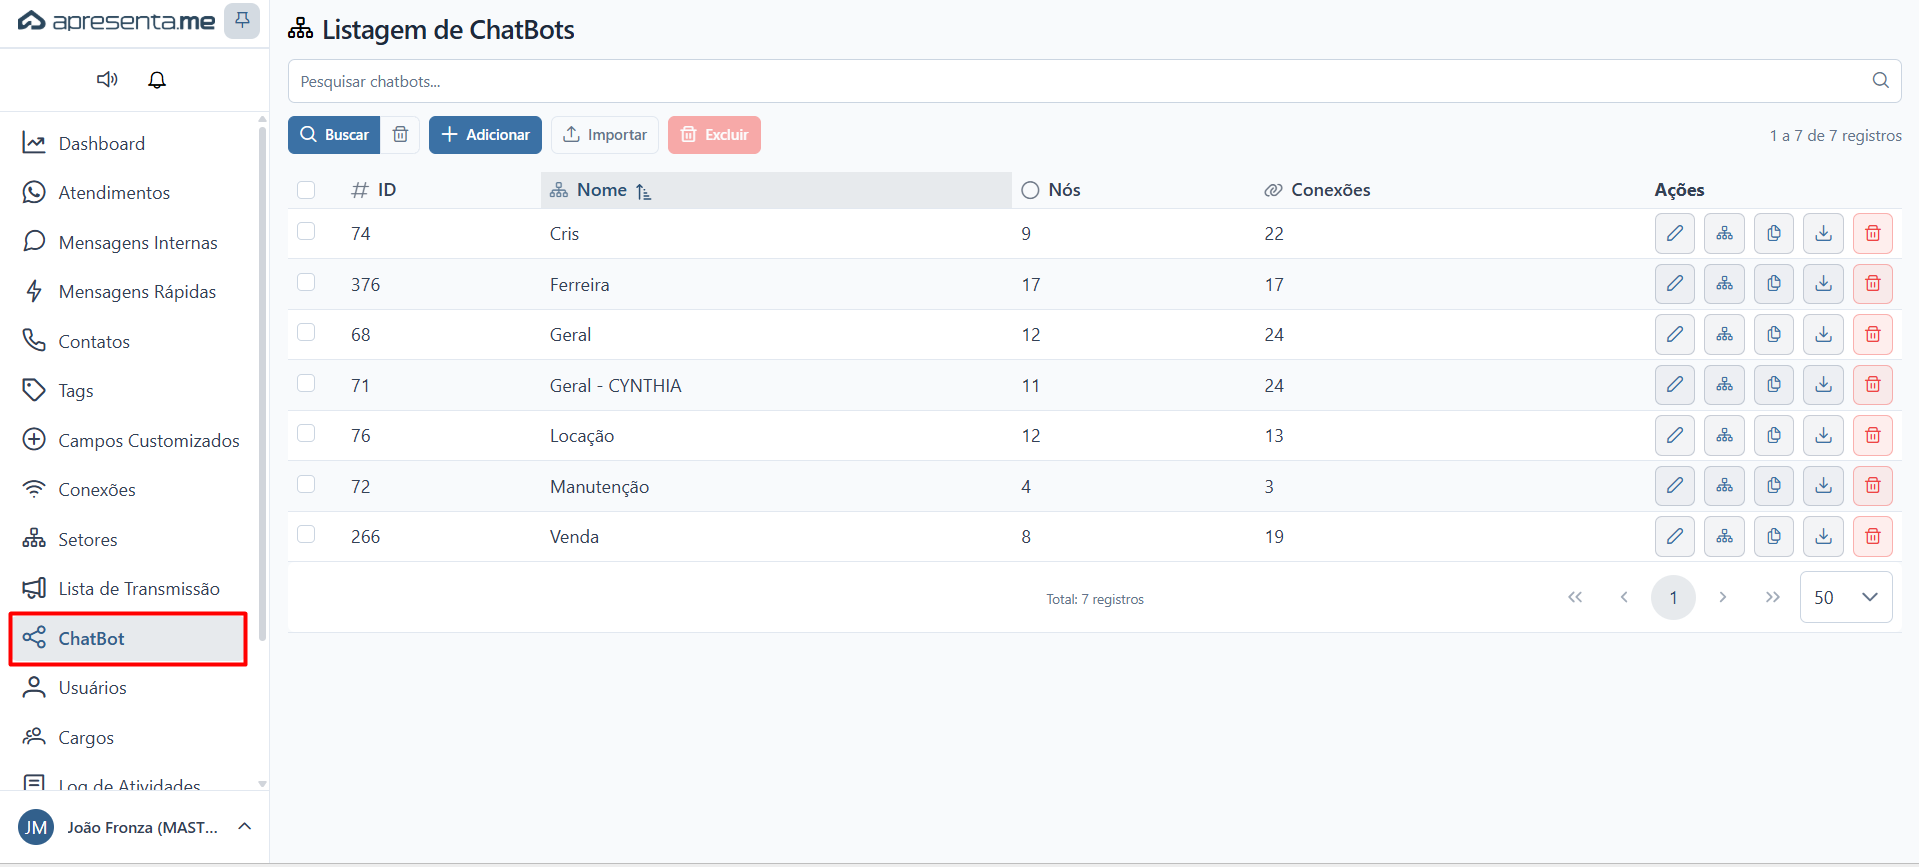
Task: Edit the Cris chatbot
Action: coord(1675,234)
